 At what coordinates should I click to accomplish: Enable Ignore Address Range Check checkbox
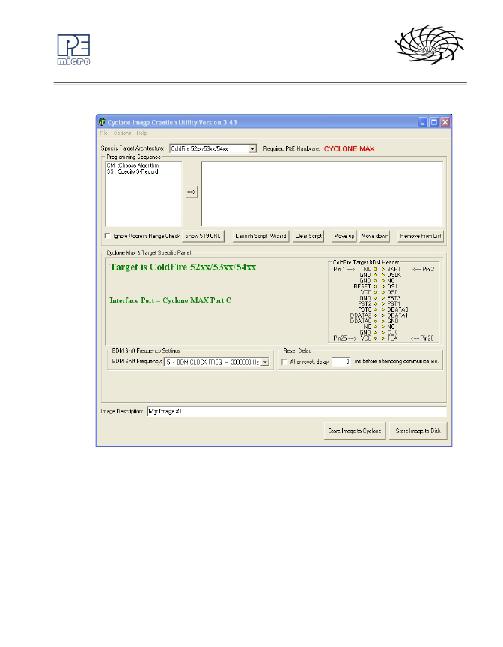coord(108,236)
